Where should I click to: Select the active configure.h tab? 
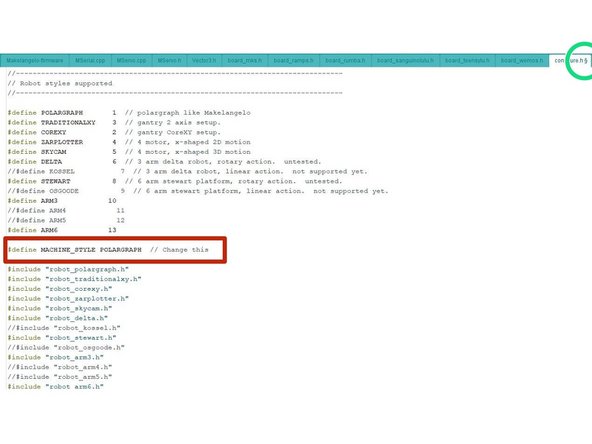point(570,60)
